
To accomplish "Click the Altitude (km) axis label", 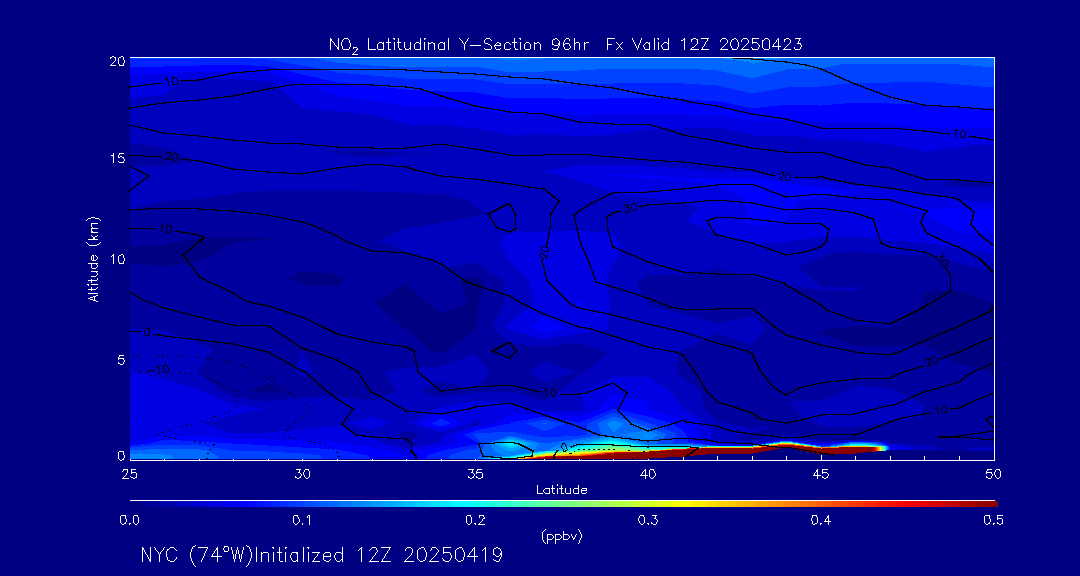I will tap(94, 258).
